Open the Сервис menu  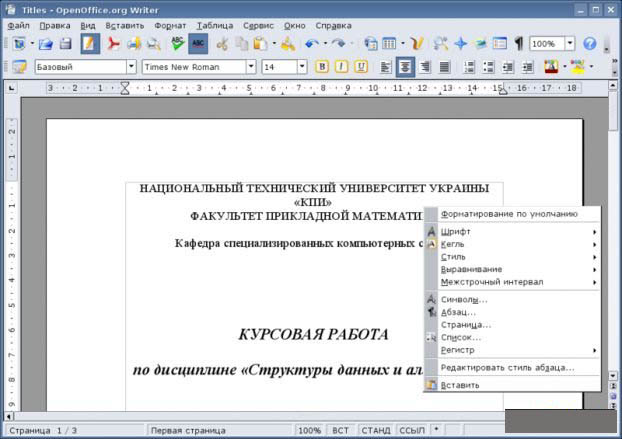[258, 26]
